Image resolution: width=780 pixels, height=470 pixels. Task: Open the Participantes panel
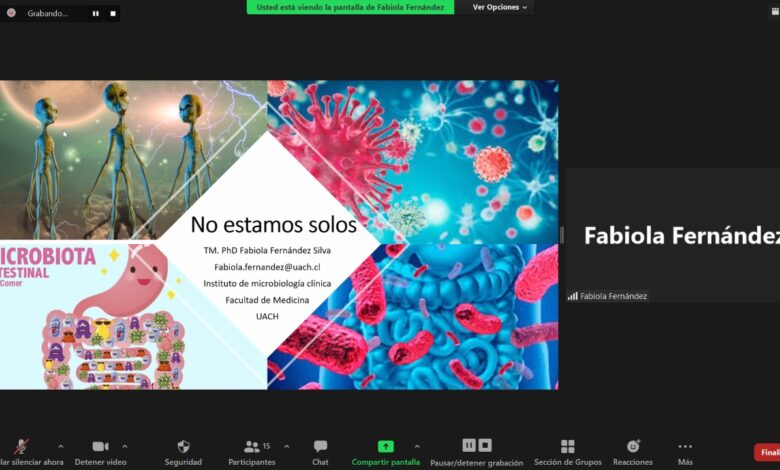click(252, 446)
